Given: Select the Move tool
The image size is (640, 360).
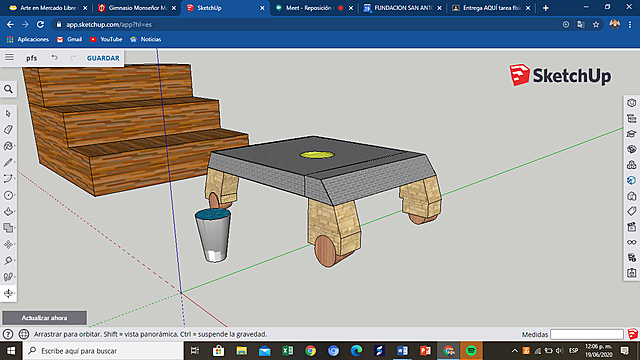Looking at the screenshot, I should point(8,244).
